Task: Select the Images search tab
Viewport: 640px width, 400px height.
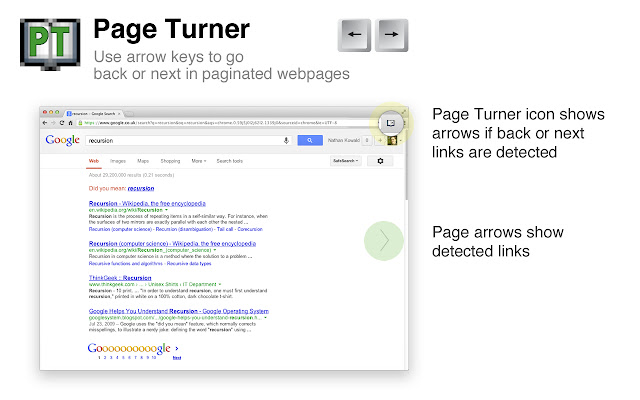Action: 118,161
